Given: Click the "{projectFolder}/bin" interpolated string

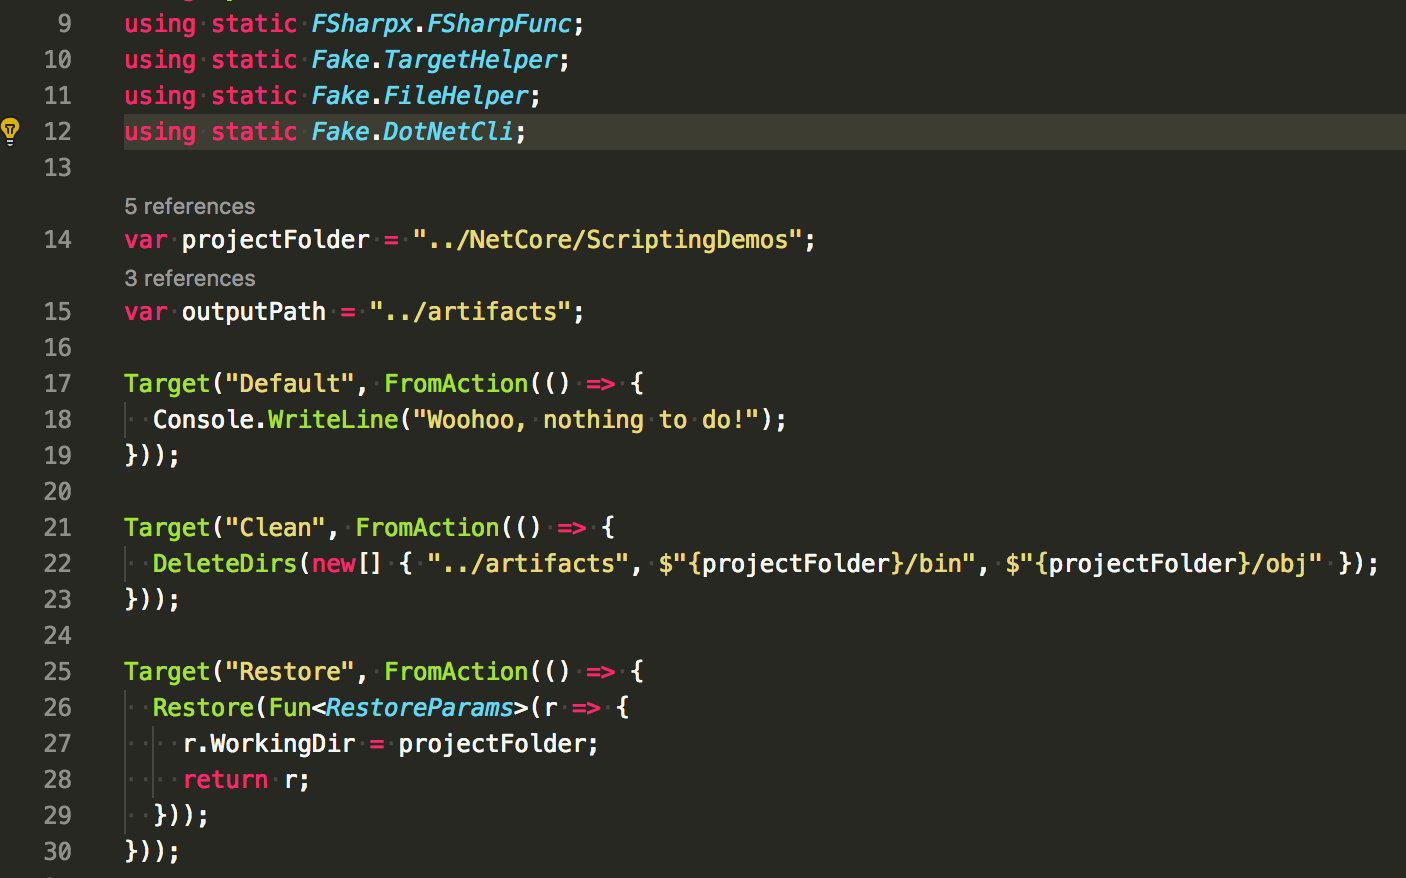Looking at the screenshot, I should (x=817, y=563).
